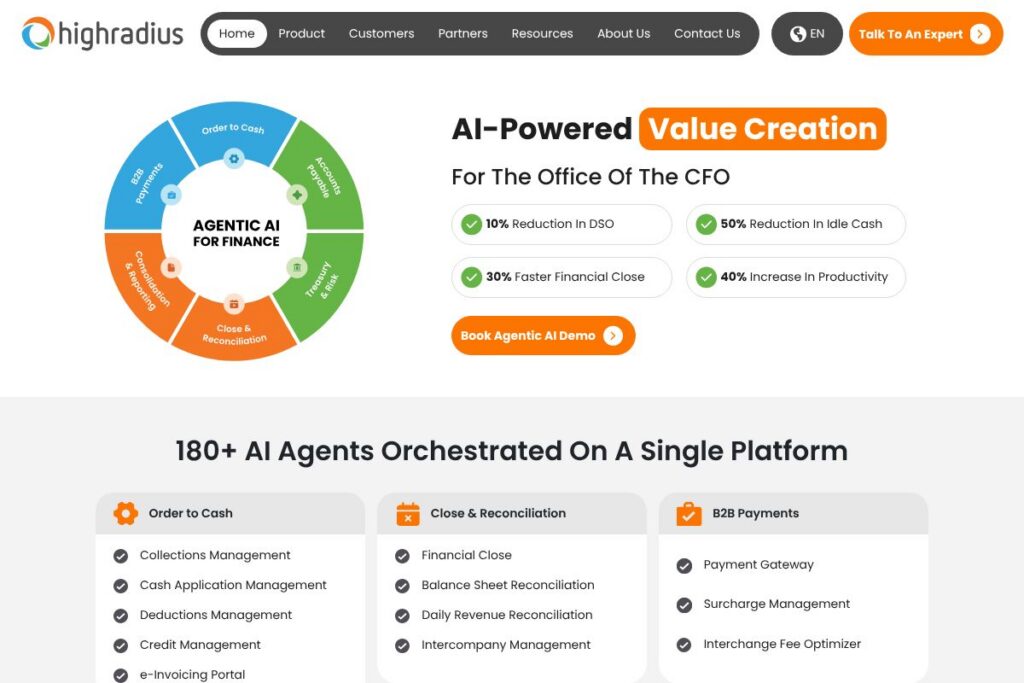Select the Home nav tab

tap(237, 34)
